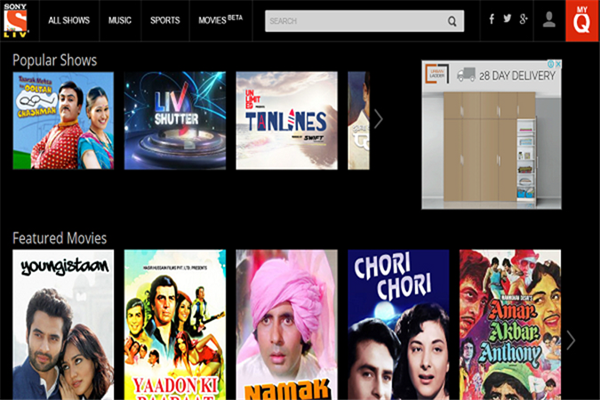Open the My Q queue button
Viewport: 600px width, 400px height.
582,20
